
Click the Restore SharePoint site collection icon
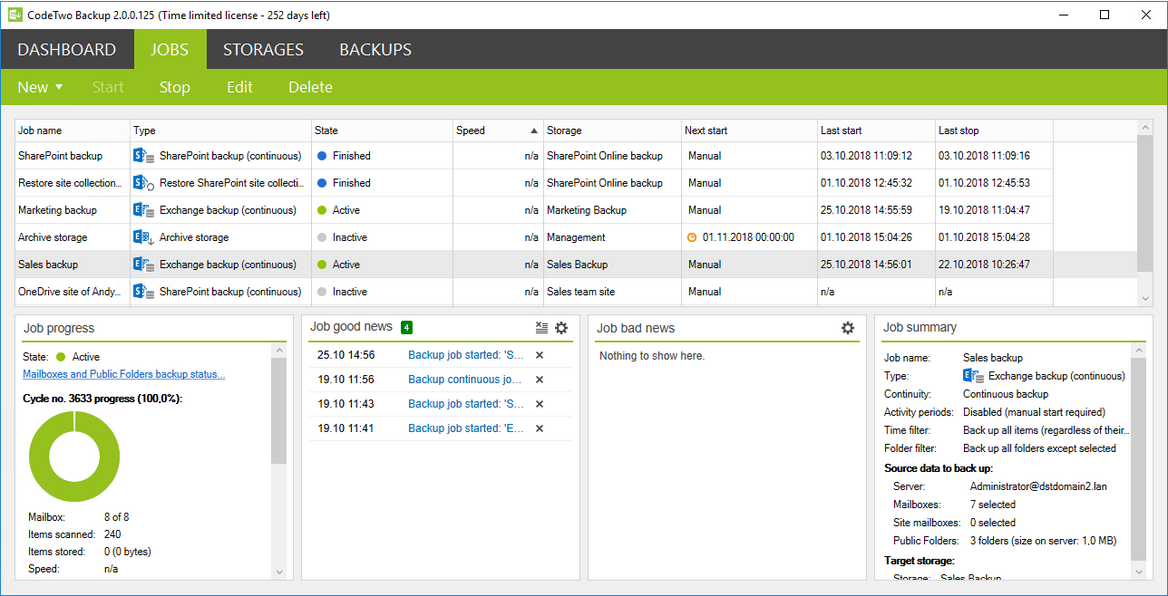[x=140, y=182]
